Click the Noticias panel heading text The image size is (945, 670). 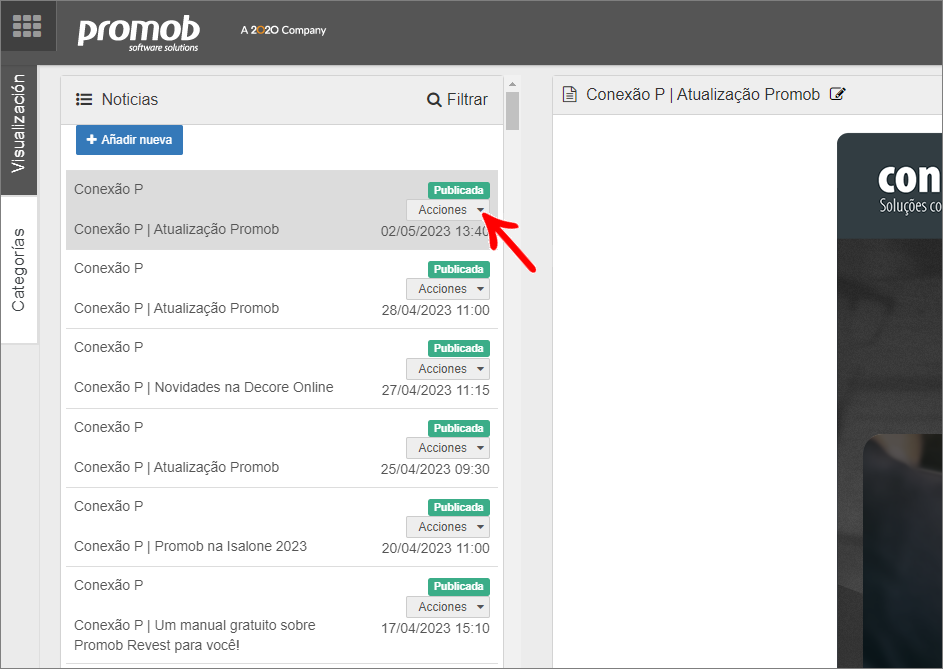coord(130,99)
